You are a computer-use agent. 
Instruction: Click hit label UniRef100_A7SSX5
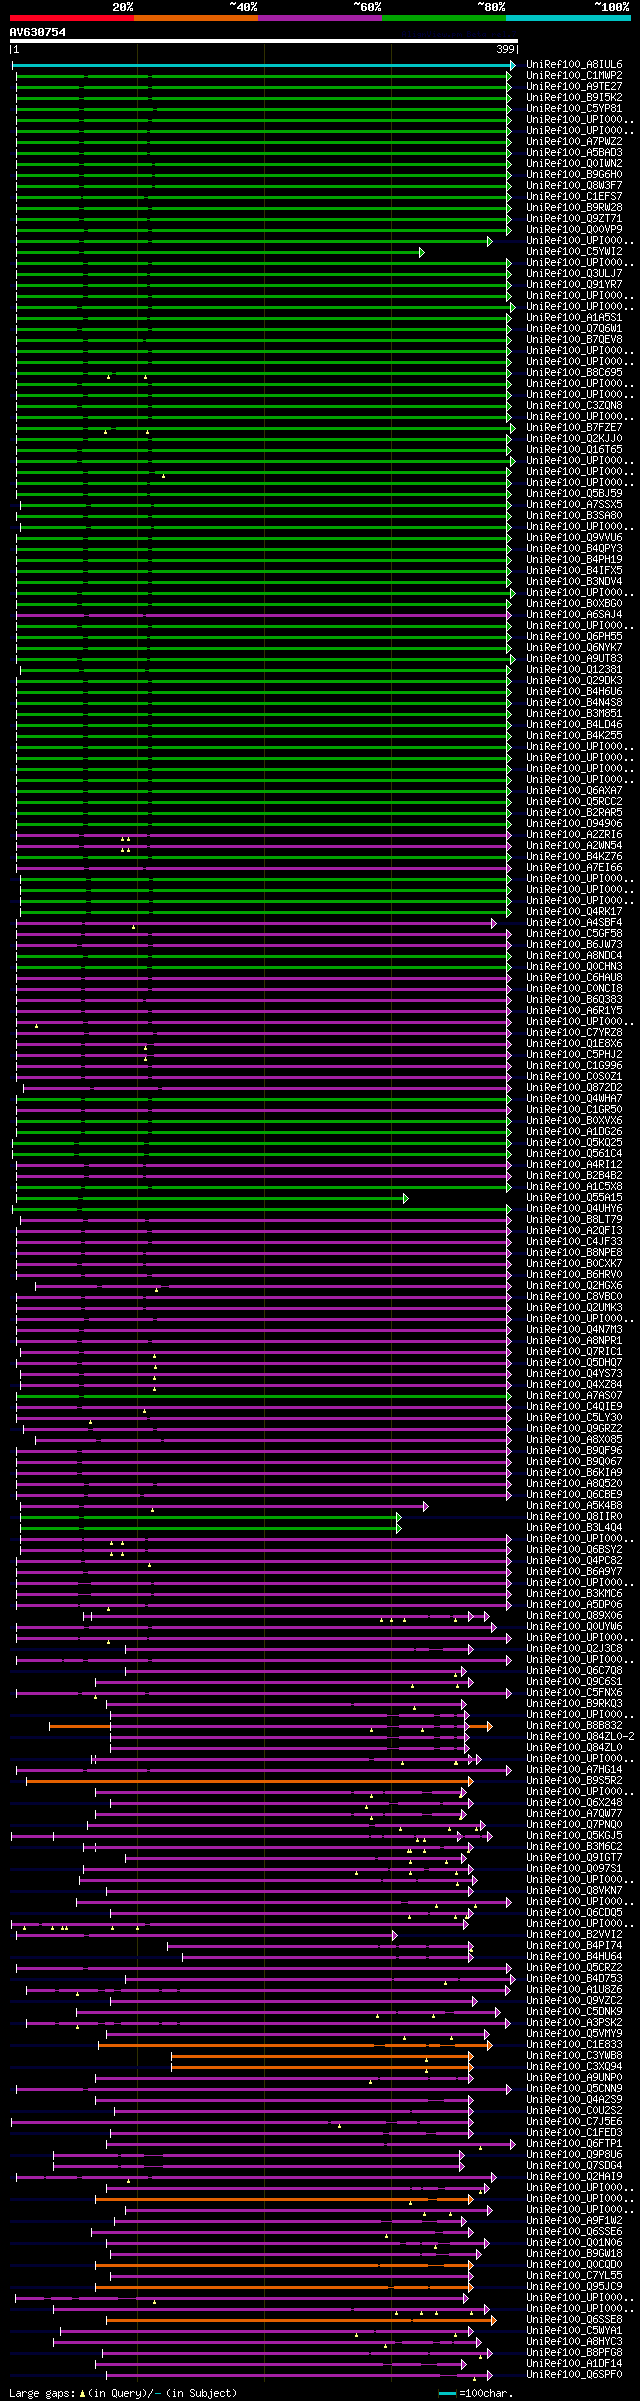pos(574,504)
